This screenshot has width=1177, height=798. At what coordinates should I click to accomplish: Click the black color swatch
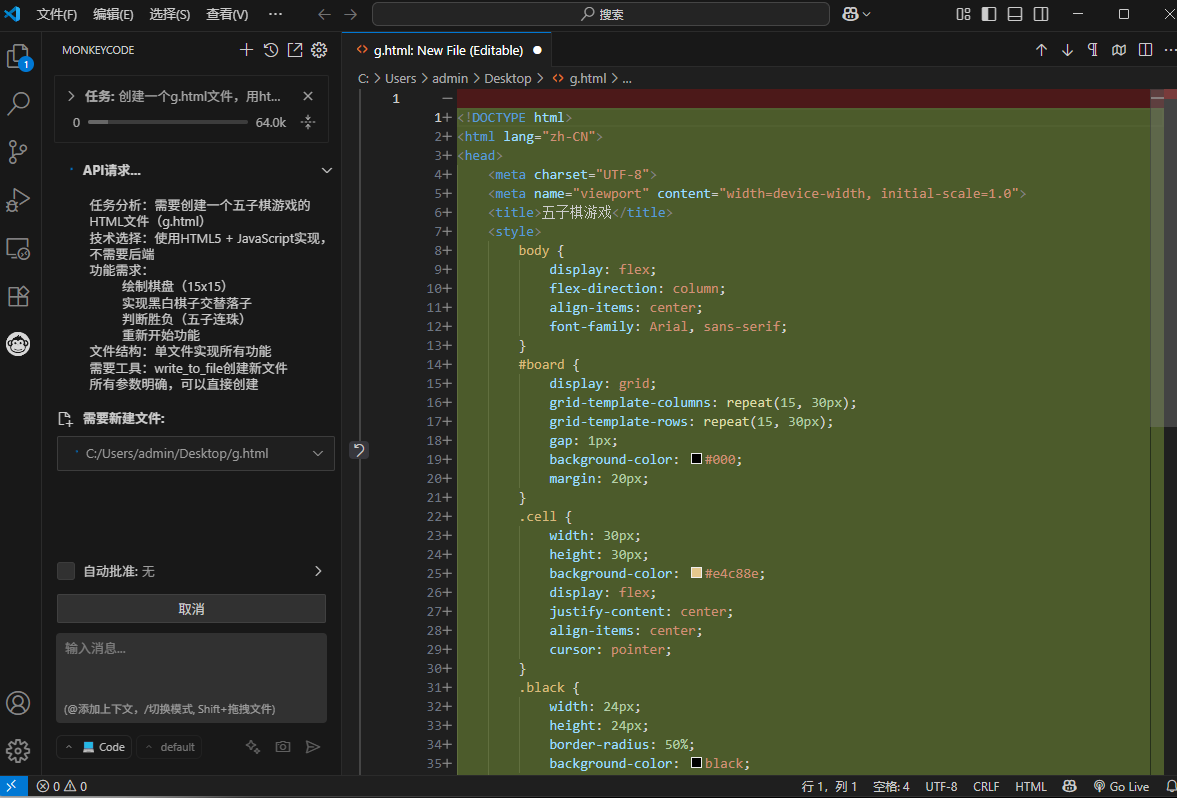pyautogui.click(x=697, y=763)
